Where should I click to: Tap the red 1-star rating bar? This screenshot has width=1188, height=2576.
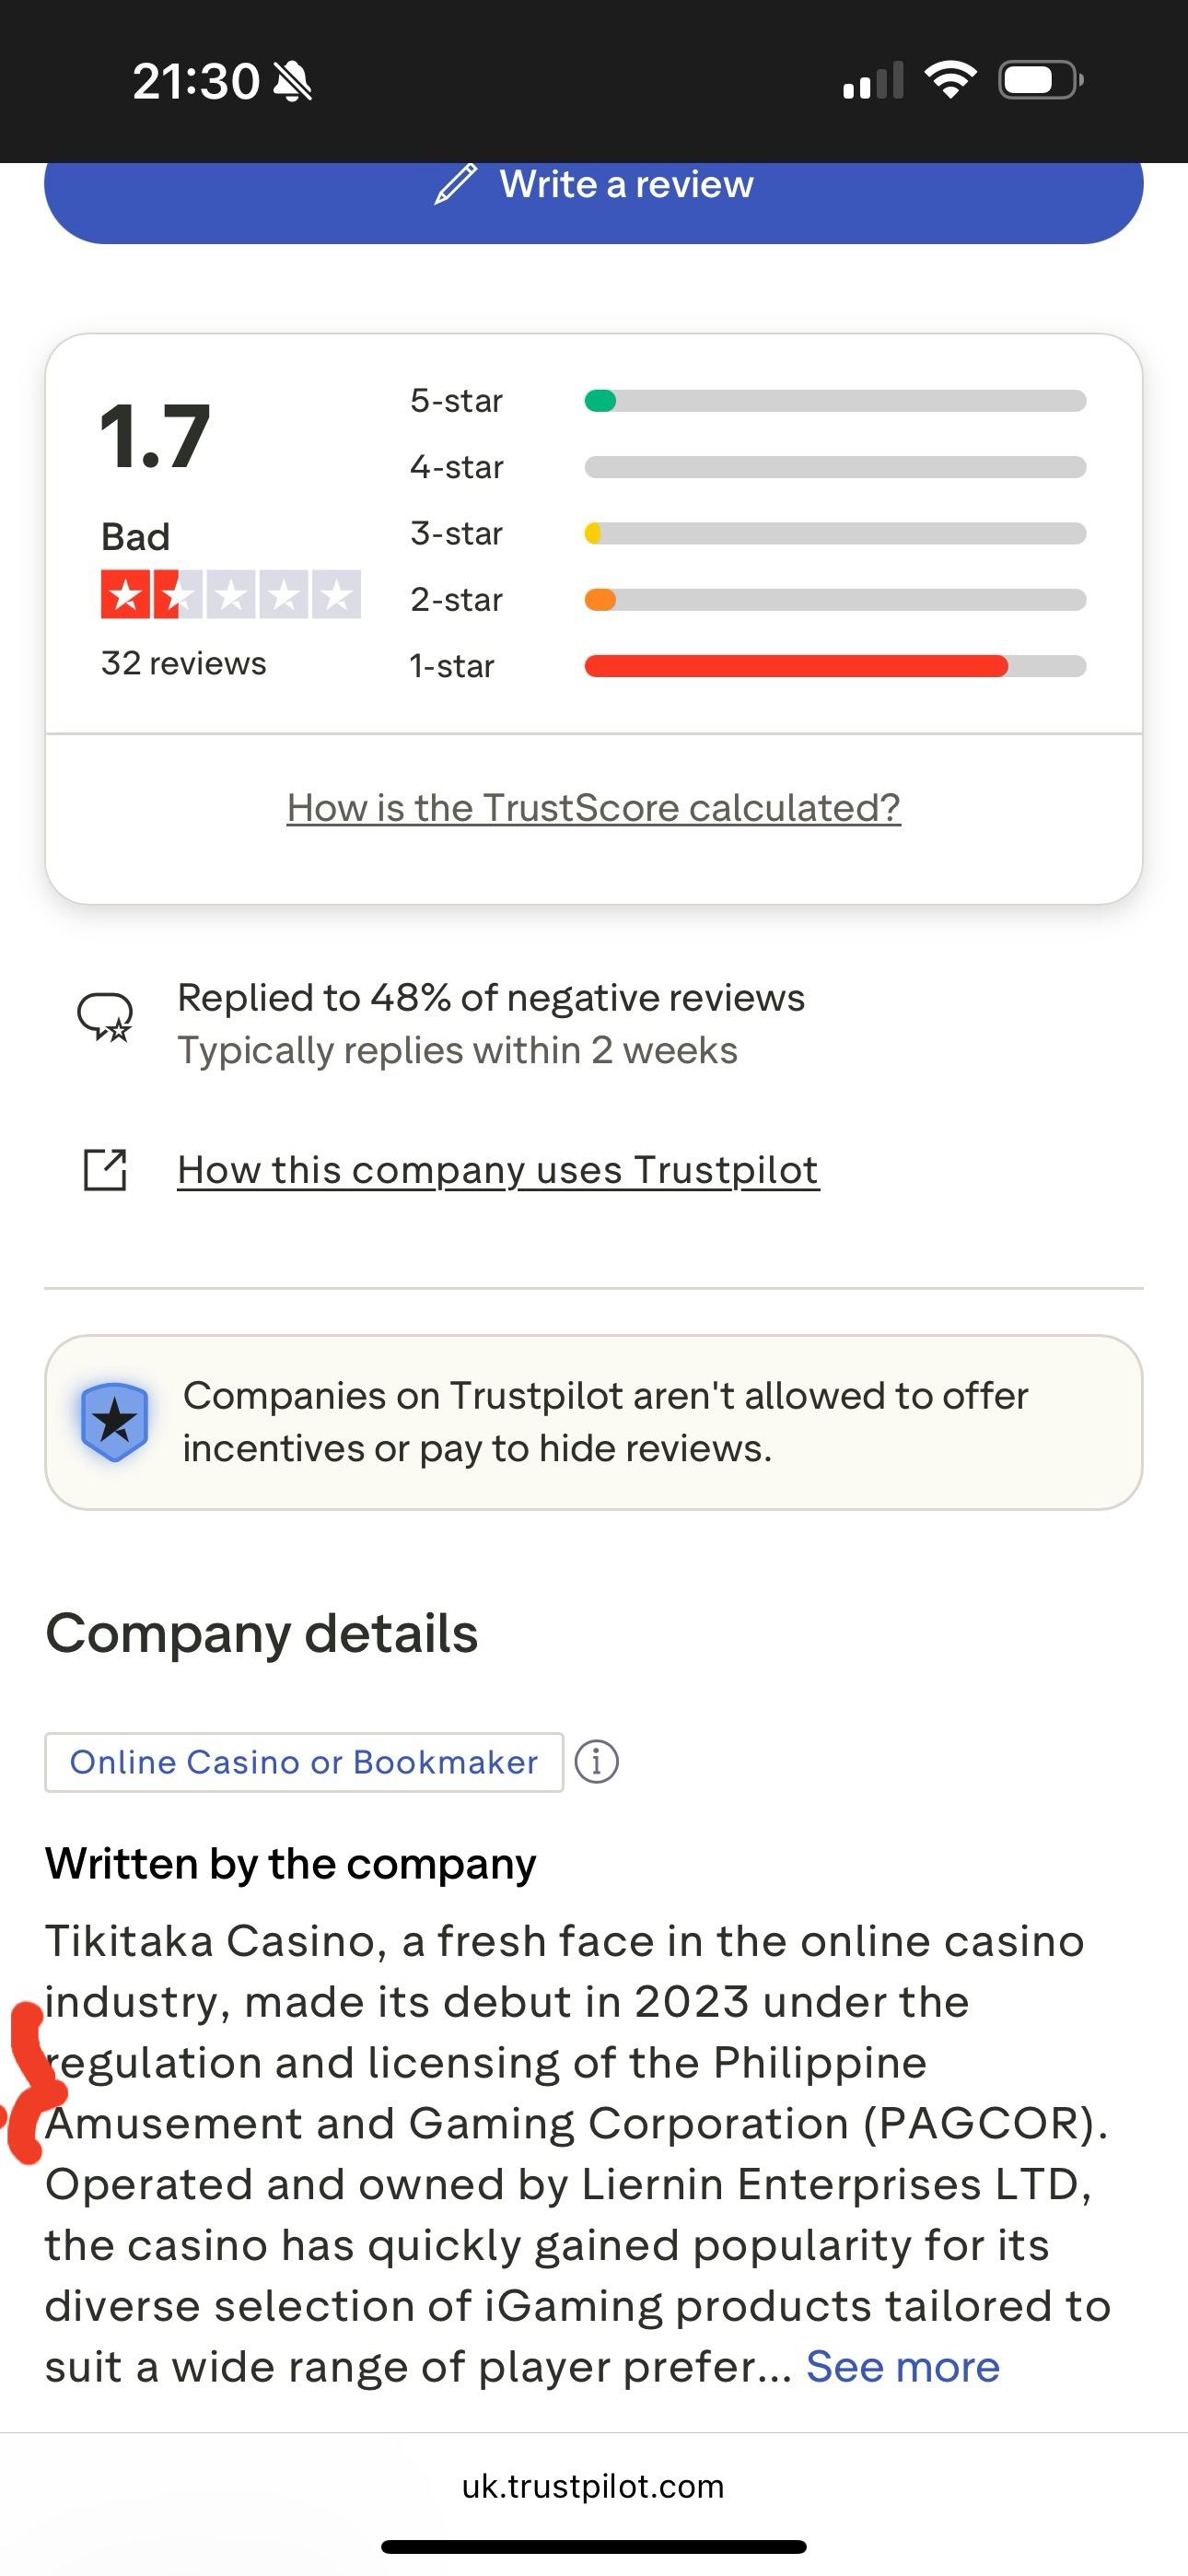coord(795,666)
